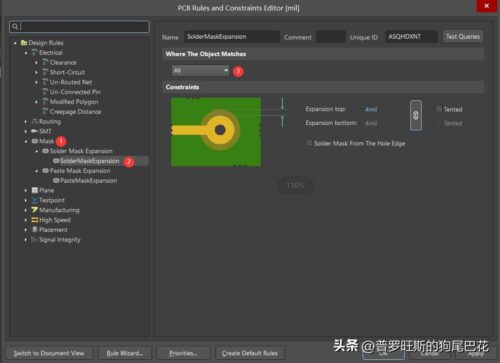The height and width of the screenshot is (363, 500).
Task: Click the solder mask pad preview image
Action: tap(216, 132)
